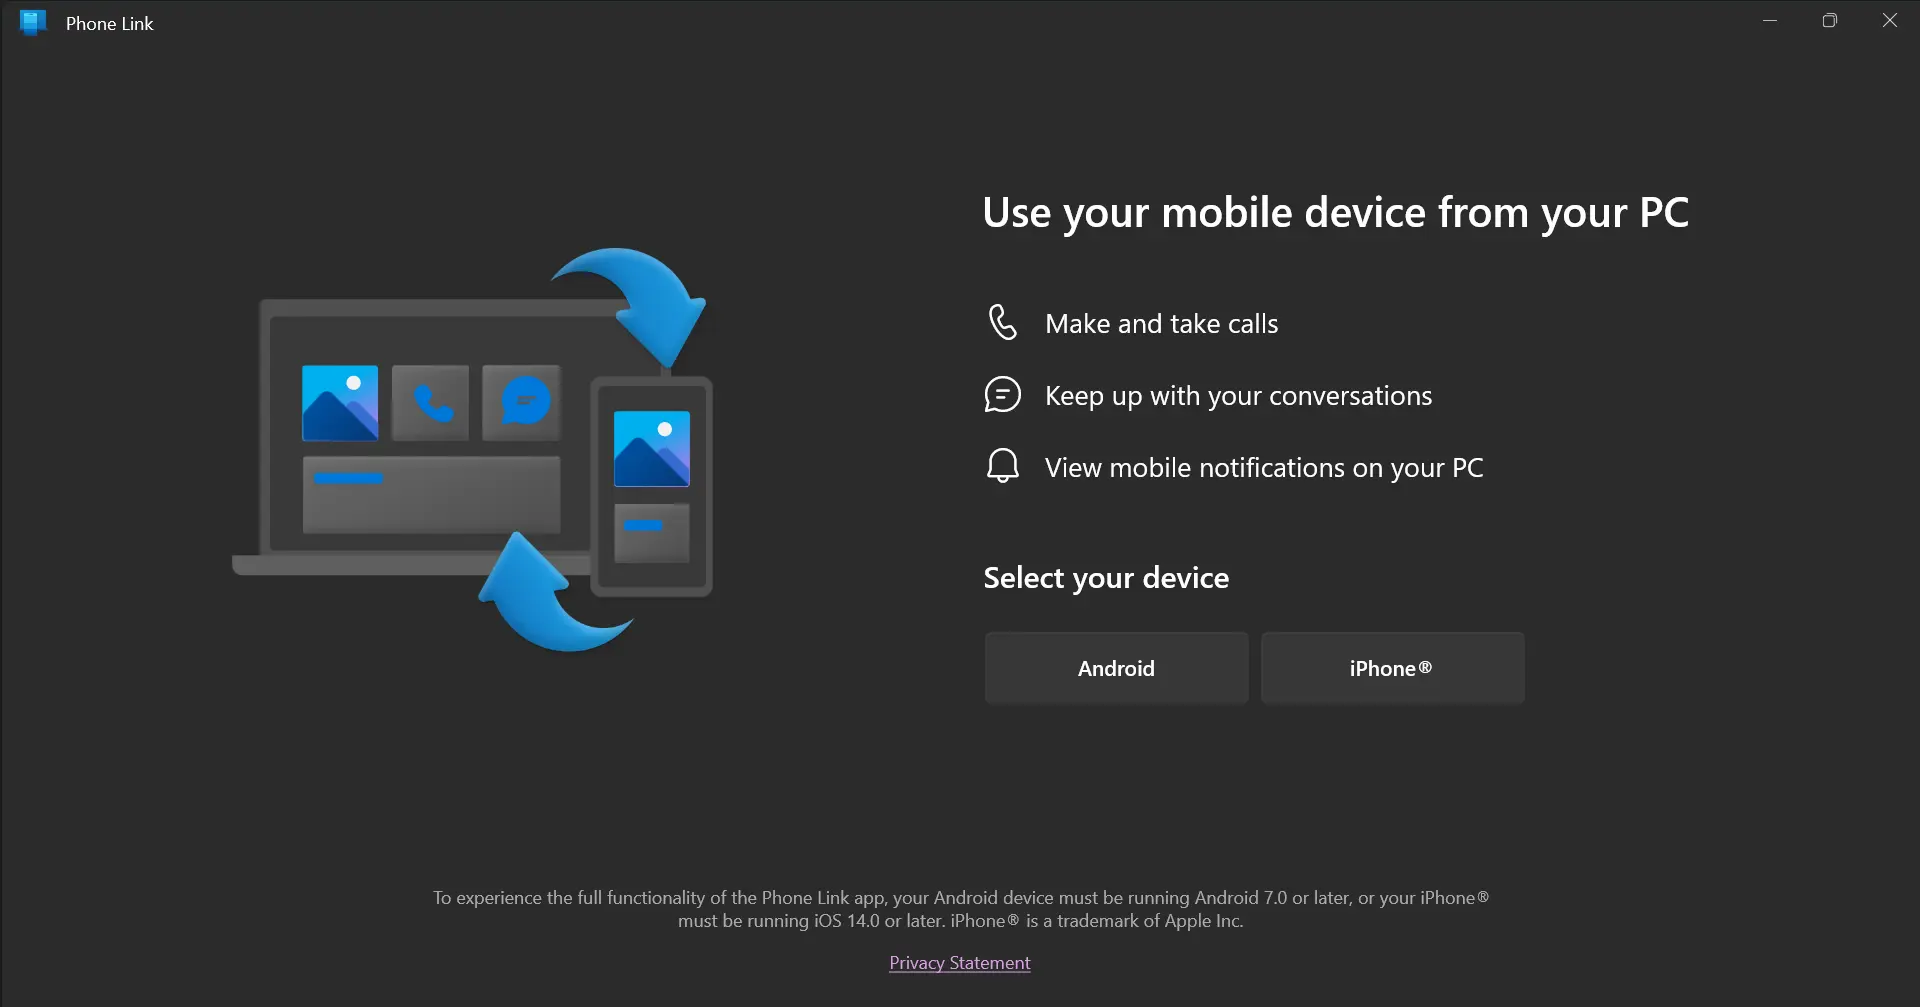Restore down the Phone Link window
1920x1007 pixels.
point(1830,21)
